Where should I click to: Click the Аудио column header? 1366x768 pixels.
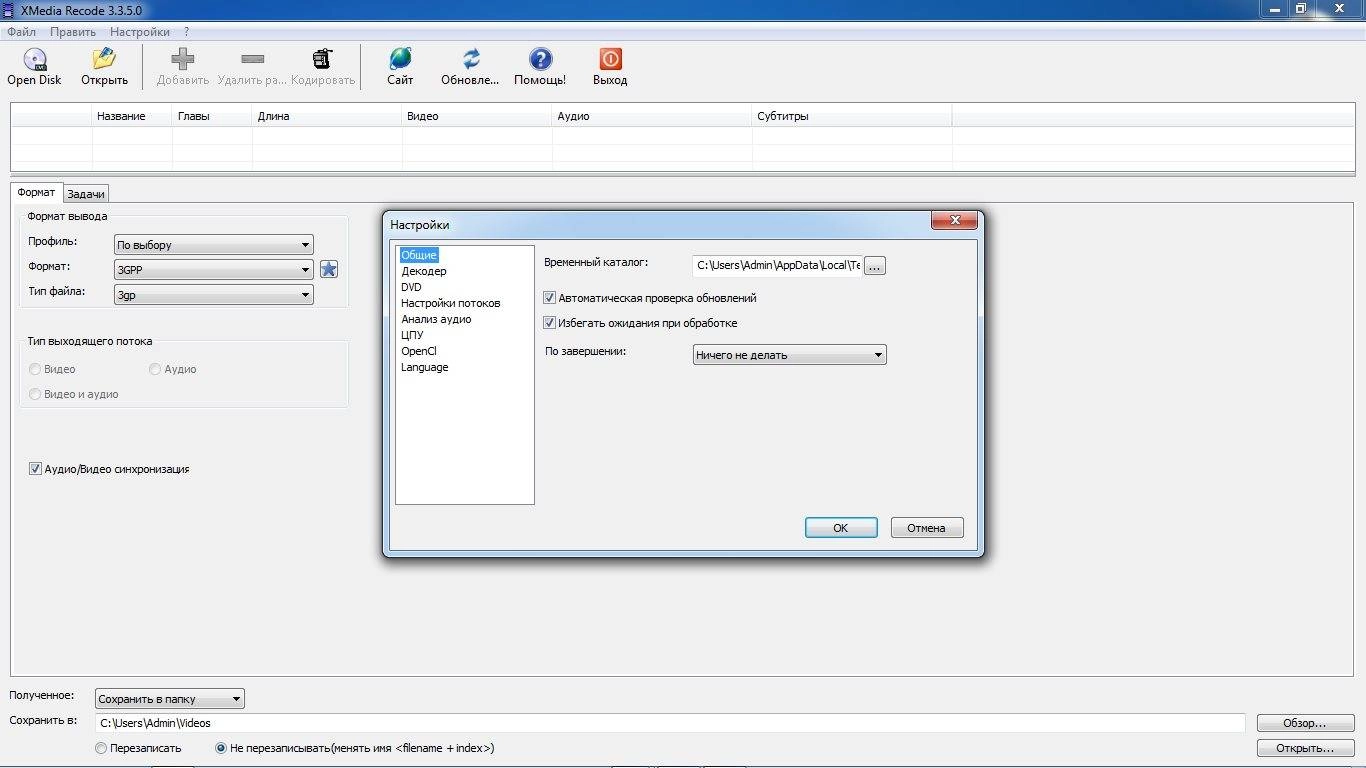tap(652, 116)
